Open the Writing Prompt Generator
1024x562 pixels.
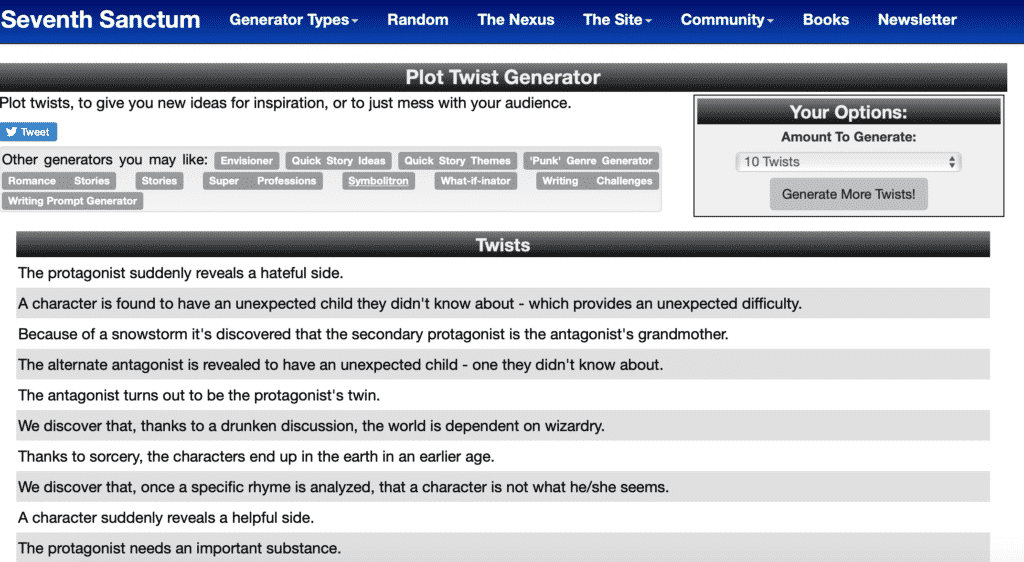pyautogui.click(x=72, y=201)
